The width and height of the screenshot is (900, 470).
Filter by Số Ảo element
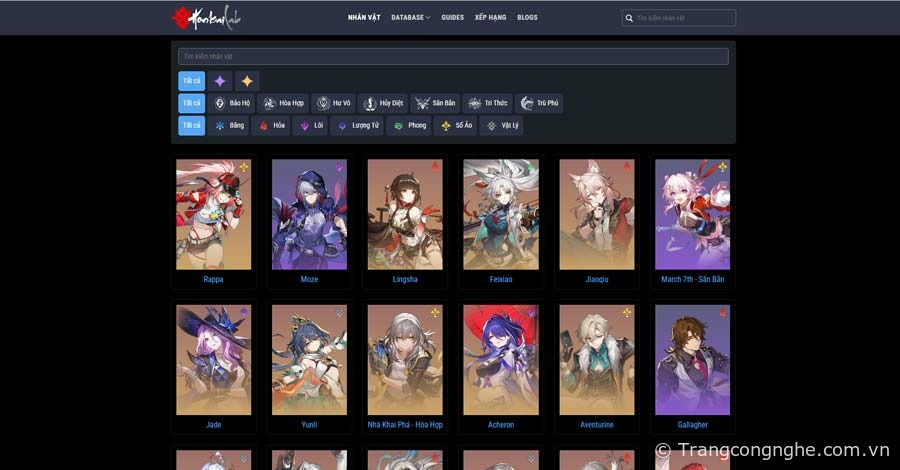pos(456,125)
